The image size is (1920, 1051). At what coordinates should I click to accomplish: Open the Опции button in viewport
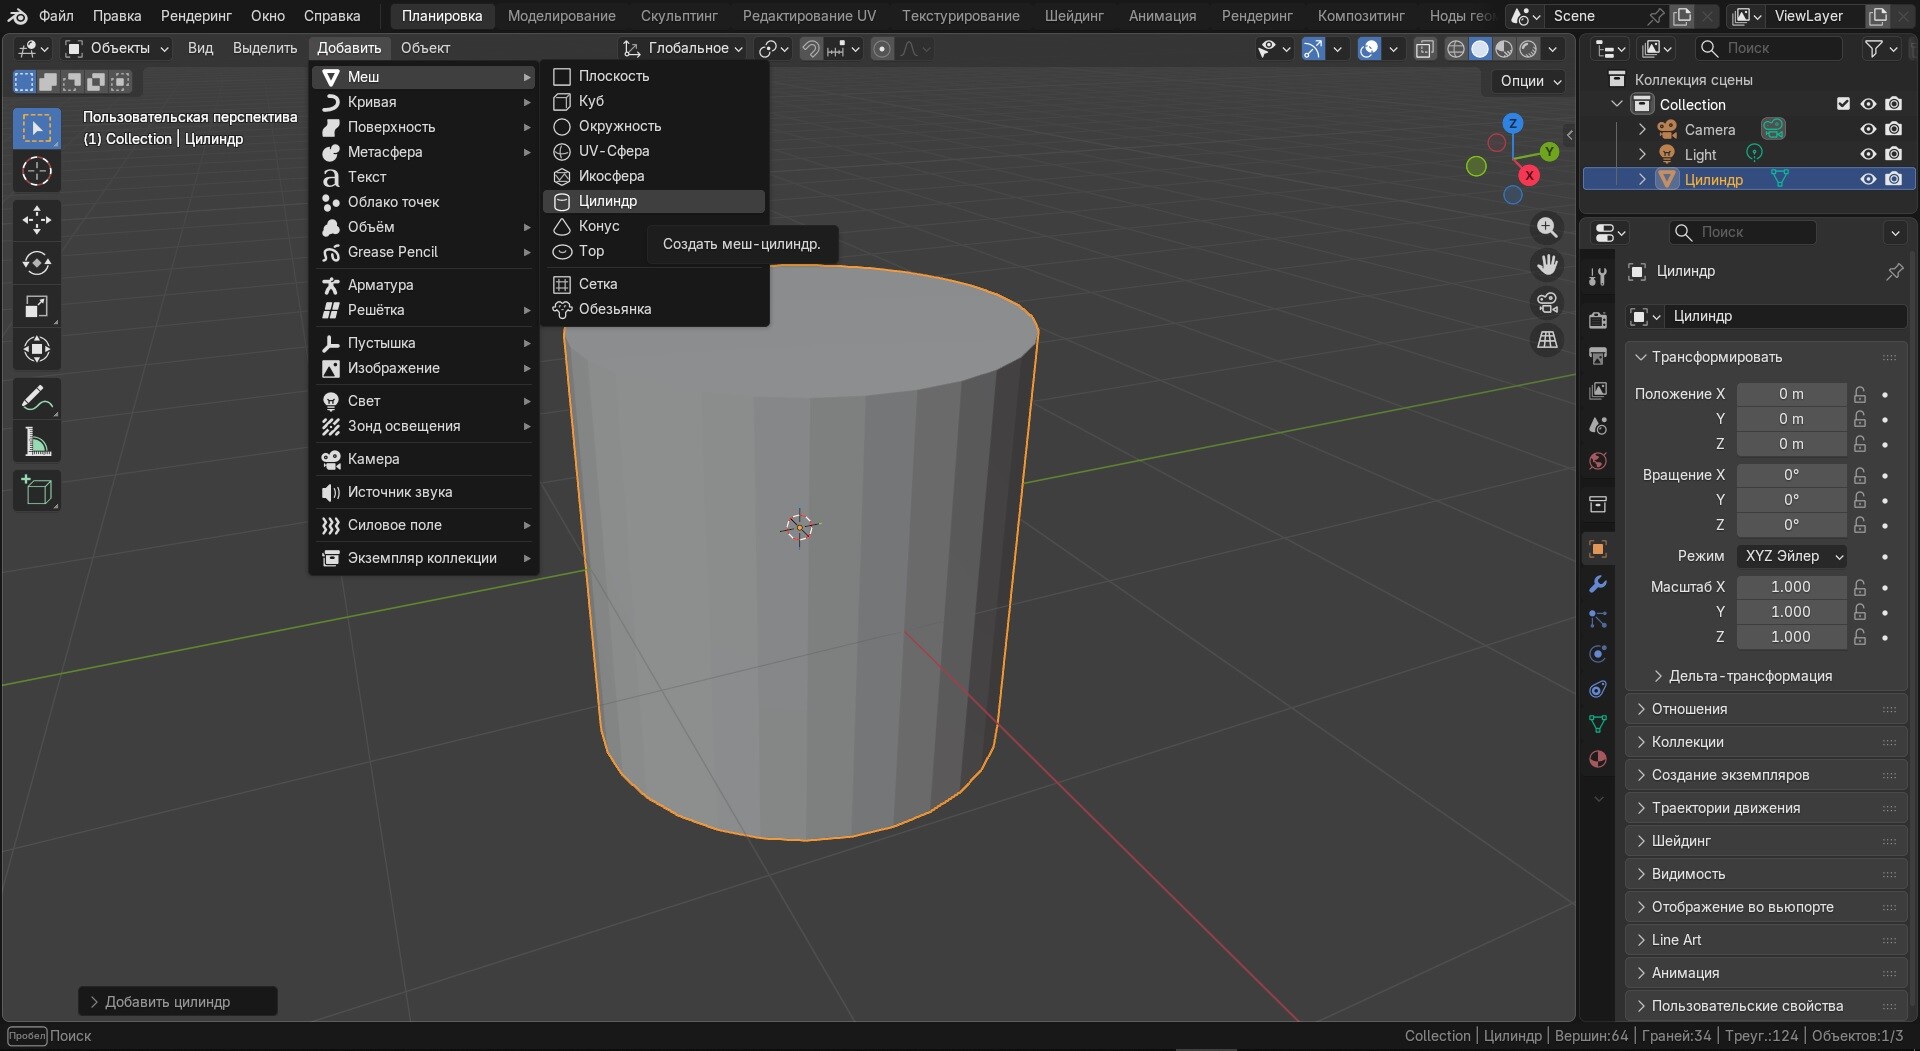(1529, 81)
